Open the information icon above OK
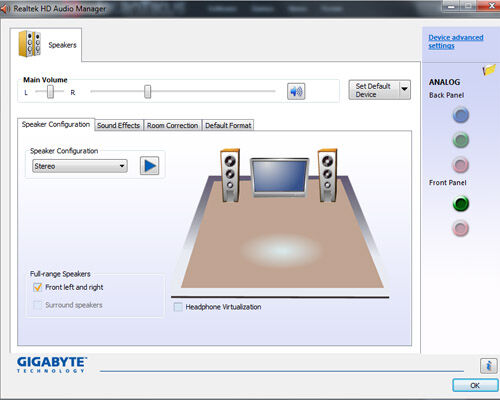 pyautogui.click(x=489, y=366)
